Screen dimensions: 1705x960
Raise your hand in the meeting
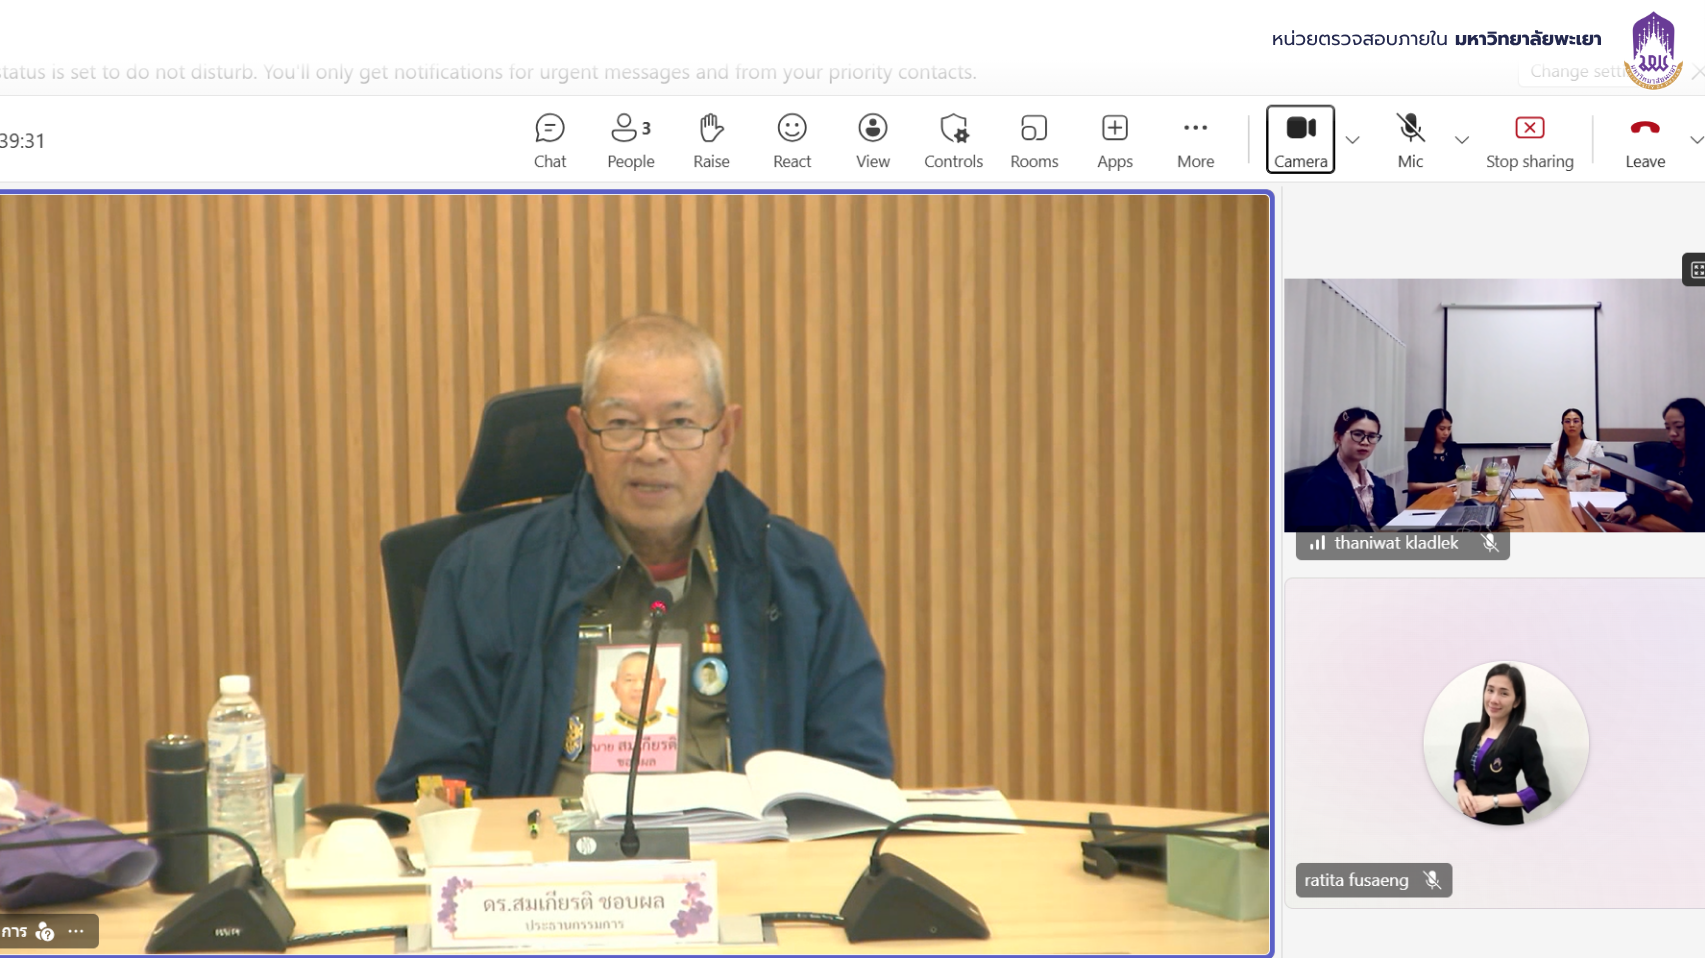pyautogui.click(x=711, y=140)
